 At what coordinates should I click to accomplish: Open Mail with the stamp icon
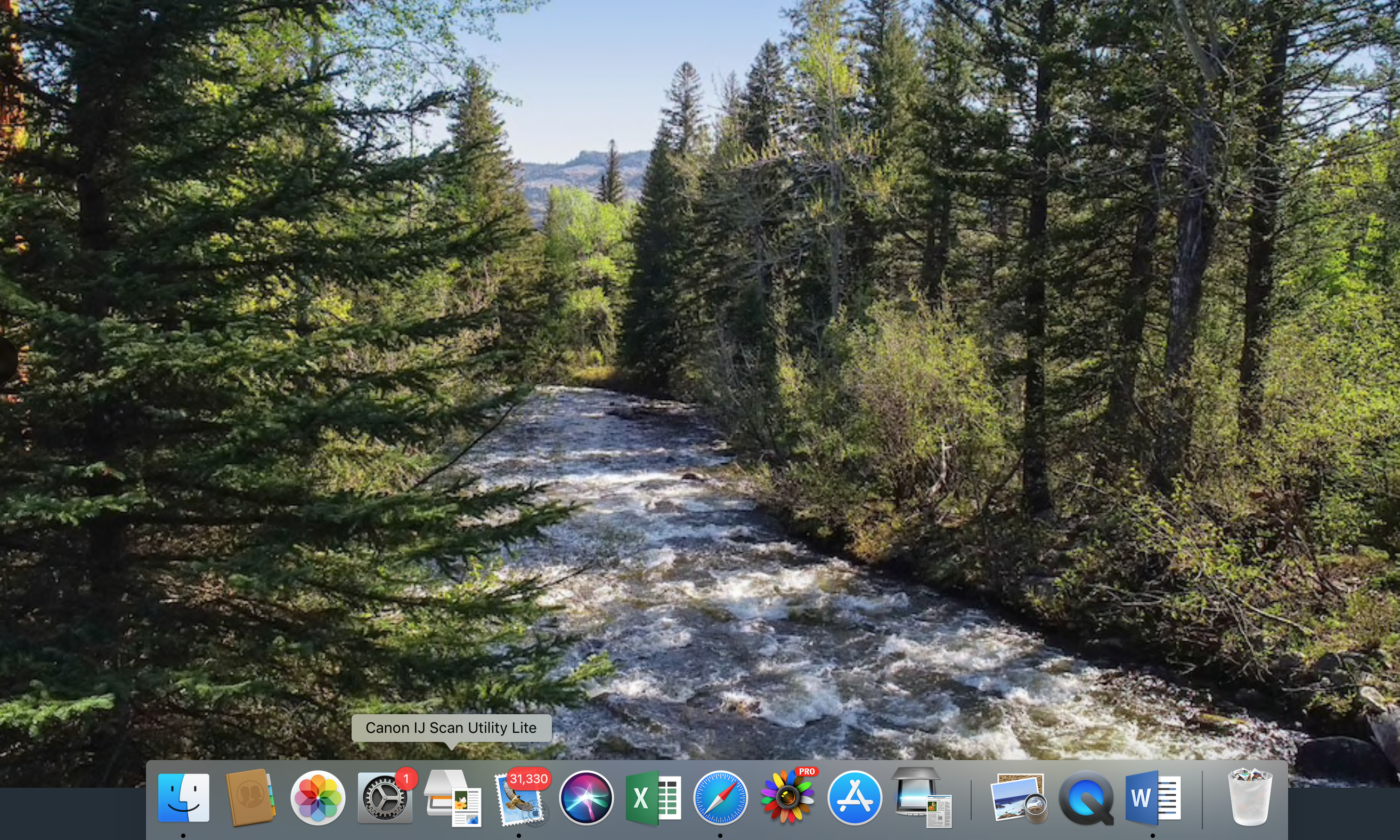[519, 799]
